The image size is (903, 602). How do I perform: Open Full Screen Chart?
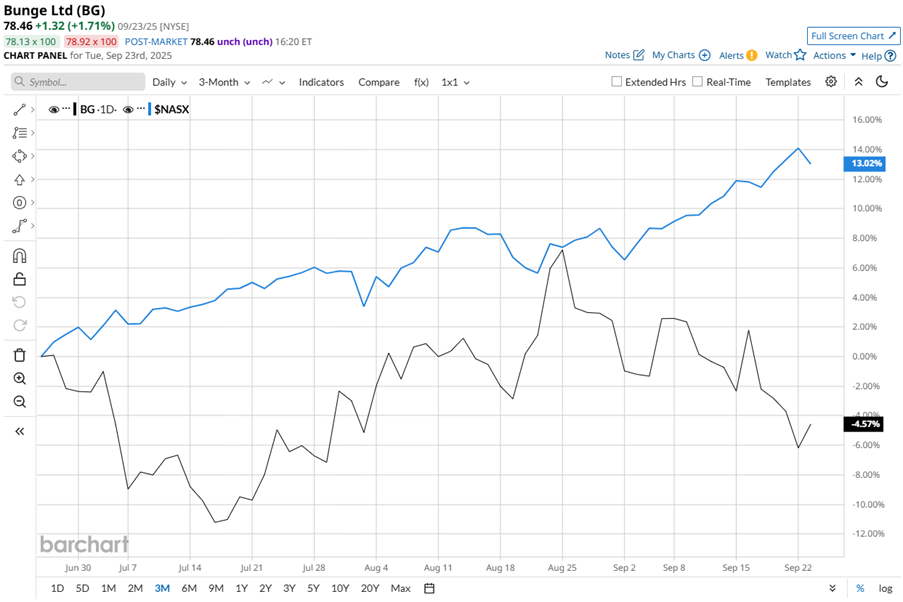click(x=853, y=36)
